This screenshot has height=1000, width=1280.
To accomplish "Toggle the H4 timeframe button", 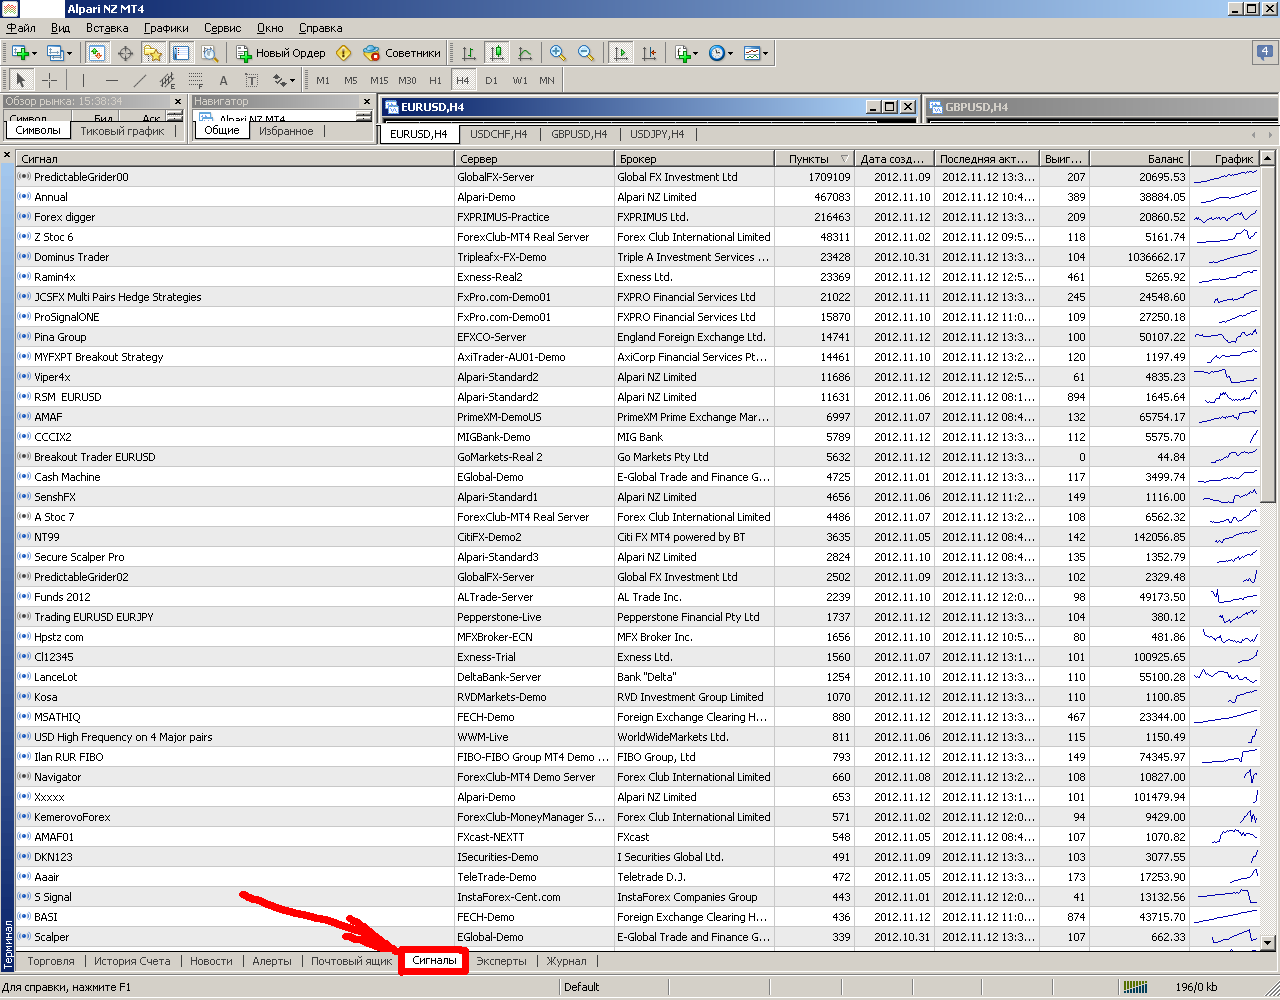I will tap(462, 80).
